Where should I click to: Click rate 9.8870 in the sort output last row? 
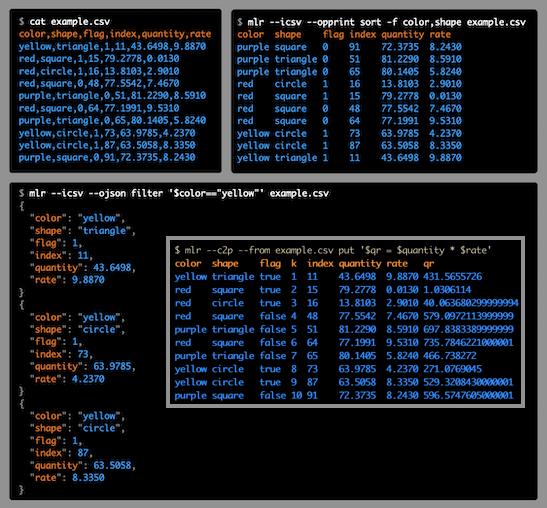(445, 158)
